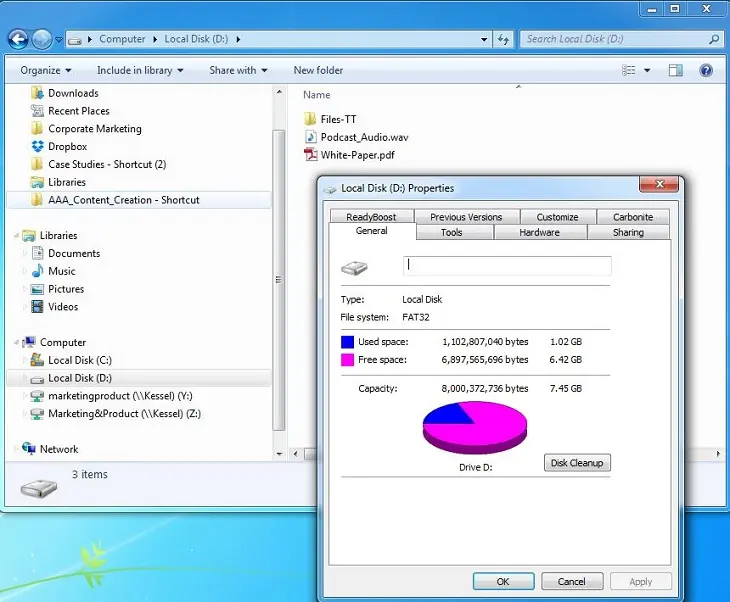This screenshot has height=602, width=730.
Task: Switch to the Tools tab
Action: point(452,232)
